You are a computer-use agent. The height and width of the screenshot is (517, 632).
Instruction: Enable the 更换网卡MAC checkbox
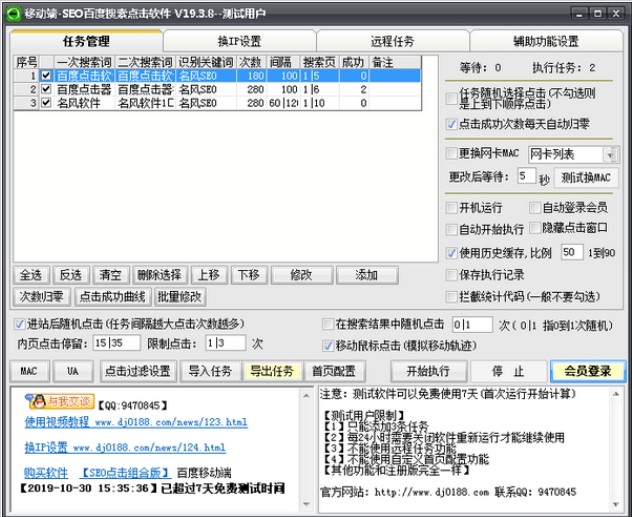452,154
